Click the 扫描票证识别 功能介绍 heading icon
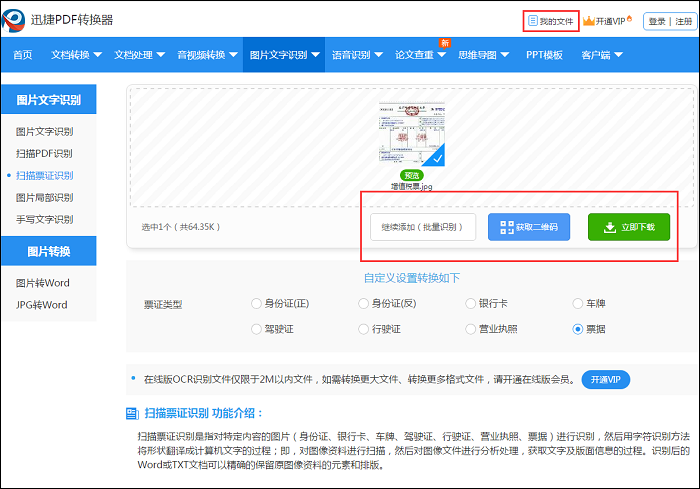Screen dimensions: 700x489 (132, 413)
